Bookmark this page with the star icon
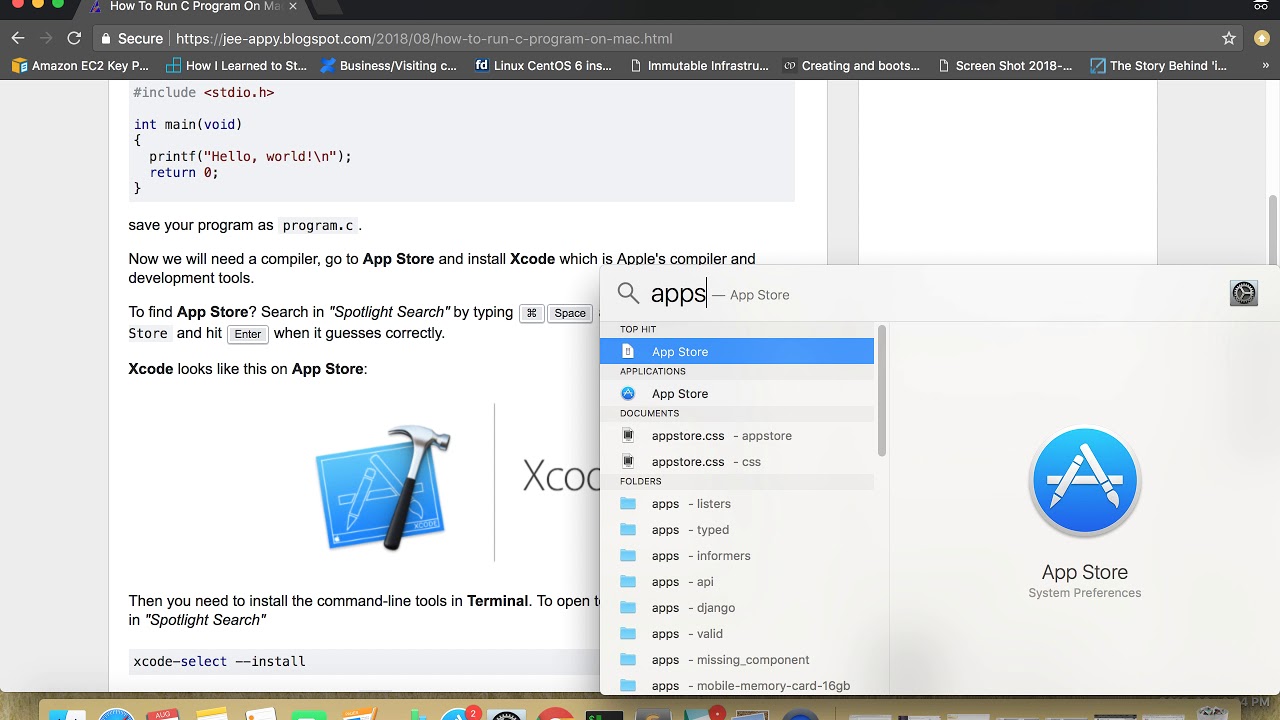The height and width of the screenshot is (720, 1280). 1229,39
